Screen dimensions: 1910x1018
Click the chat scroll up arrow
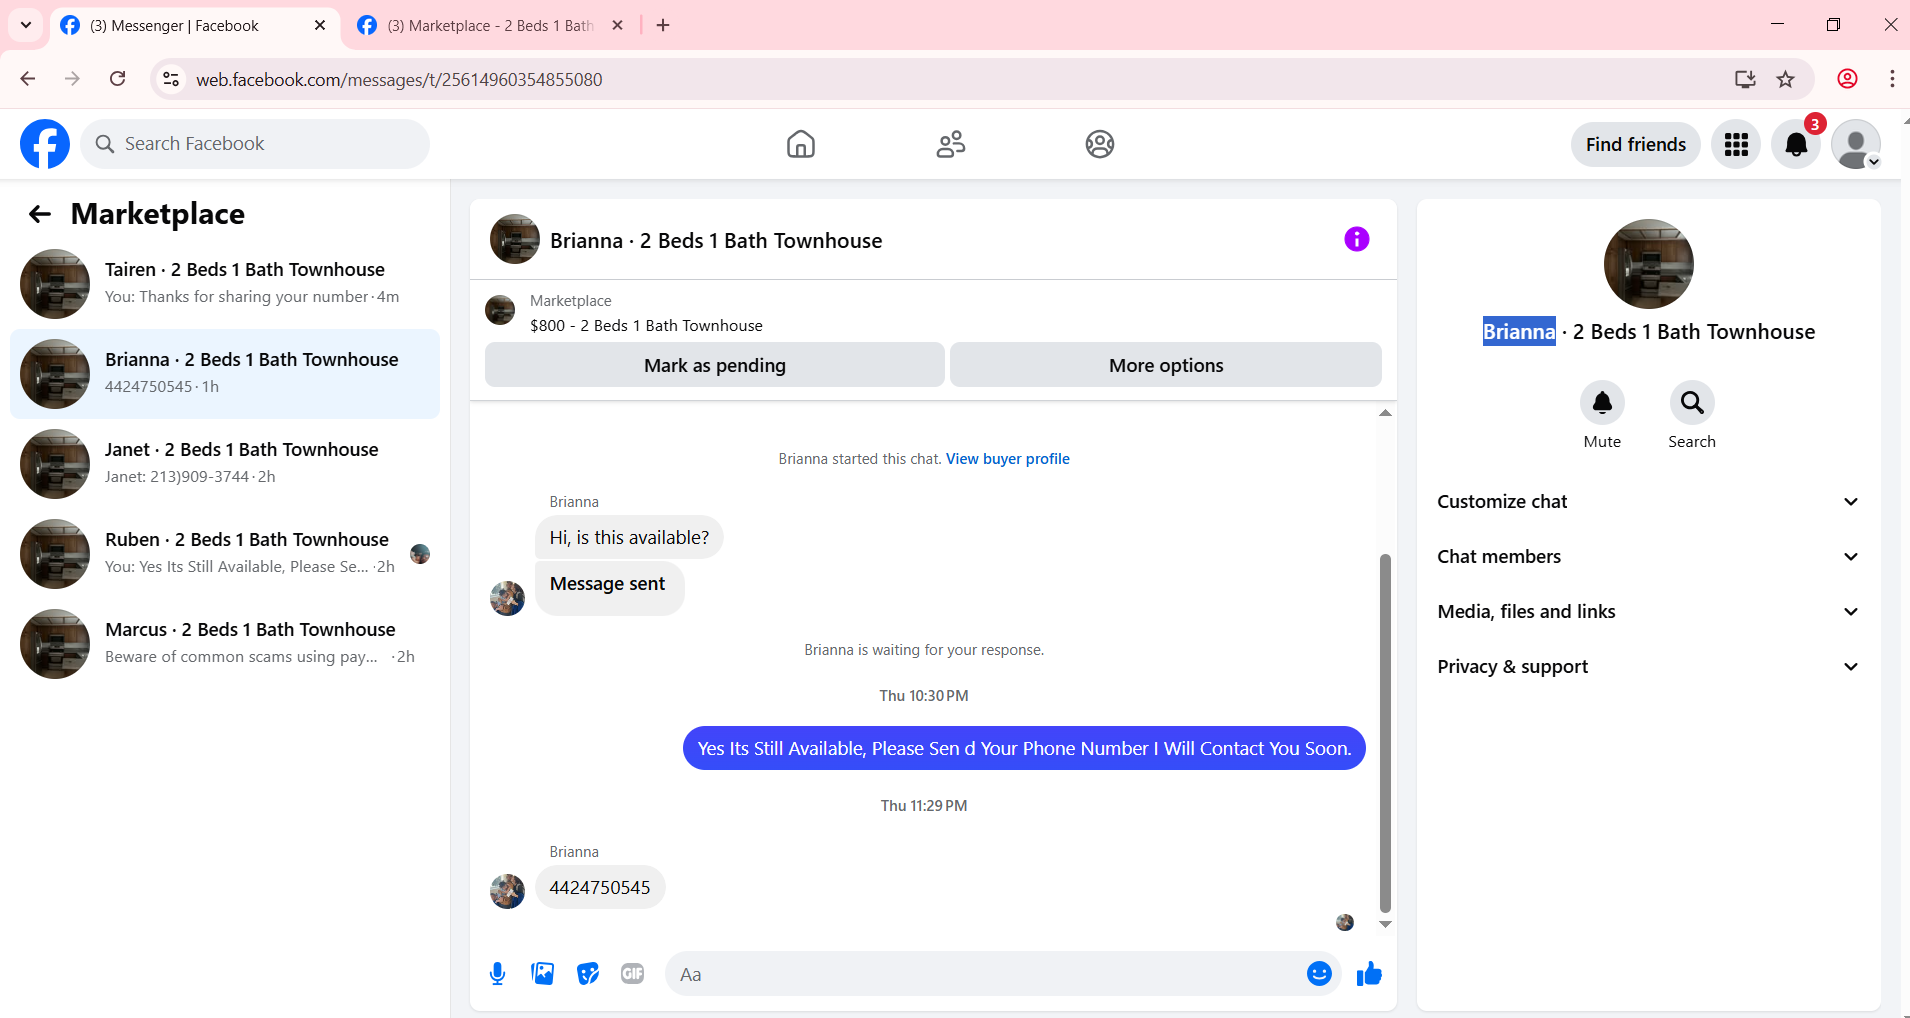point(1385,412)
